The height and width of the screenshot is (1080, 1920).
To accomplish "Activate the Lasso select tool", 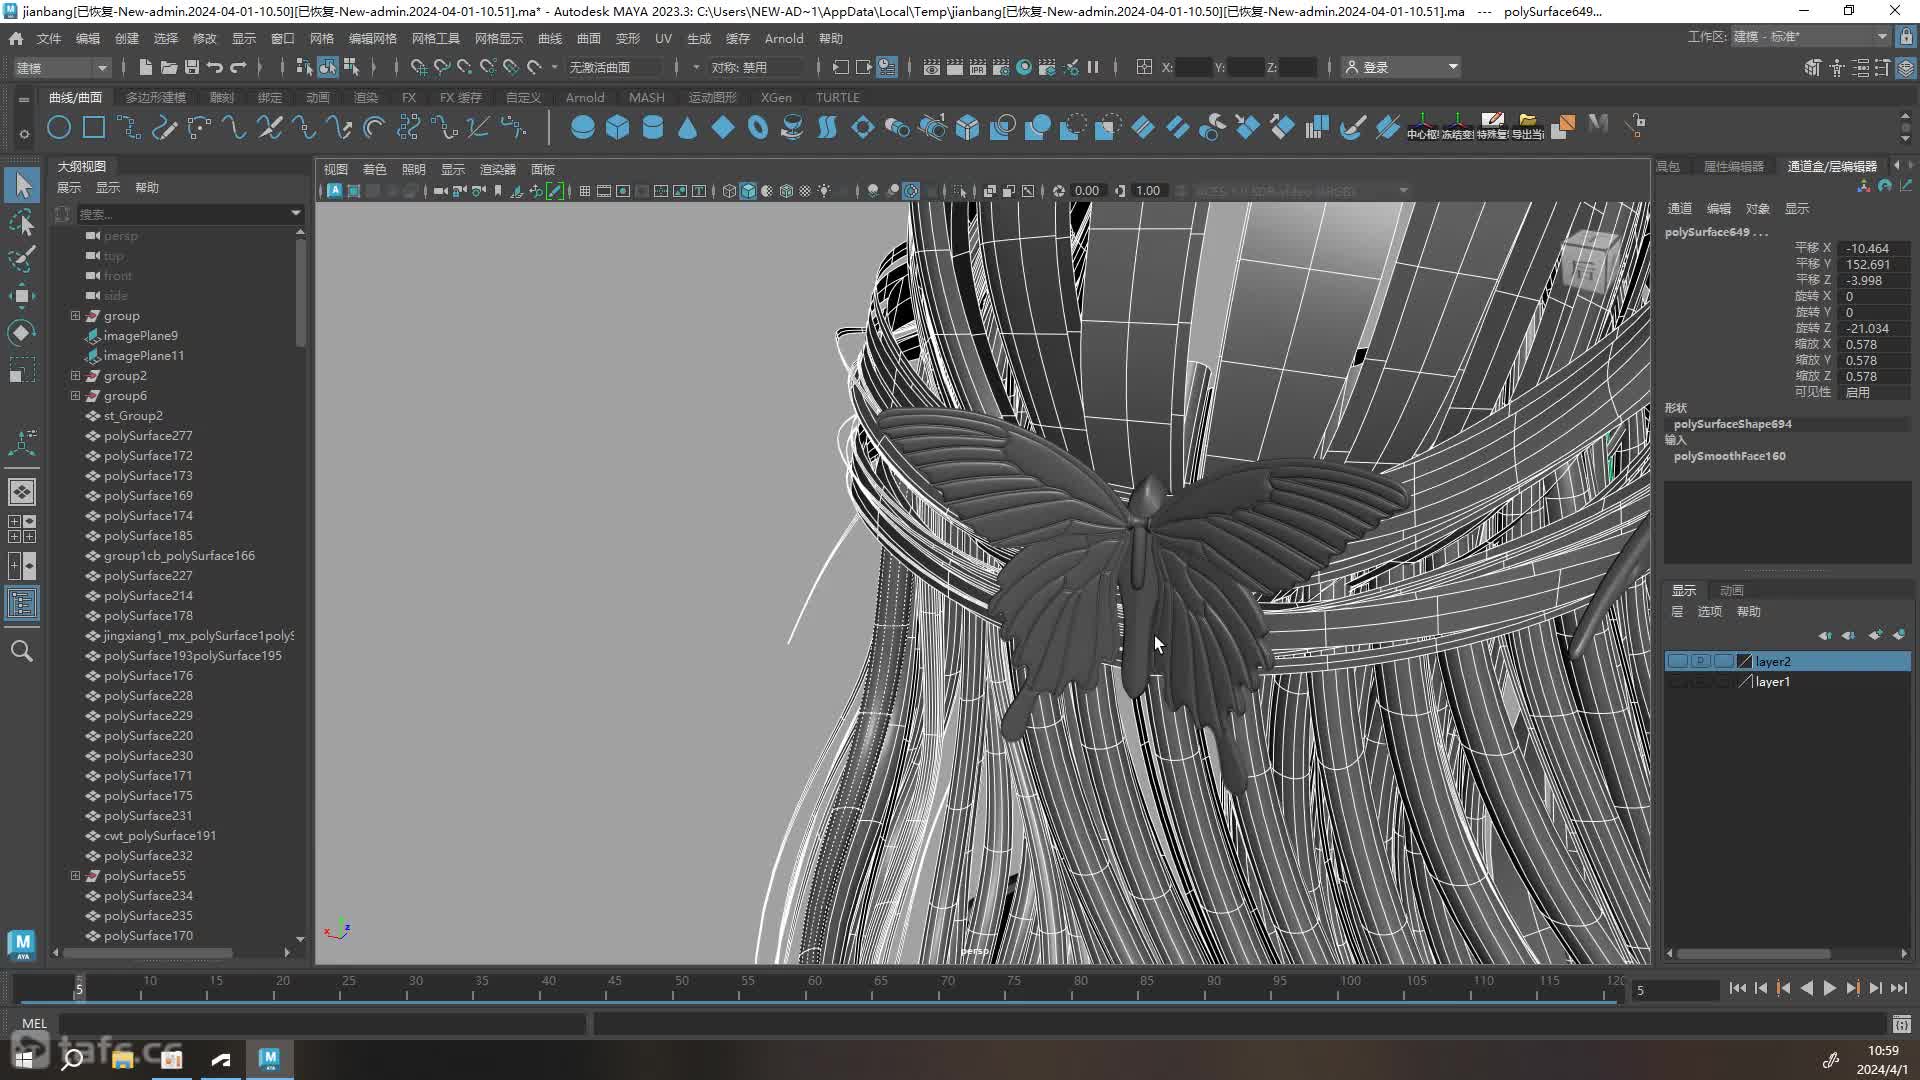I will tap(22, 222).
